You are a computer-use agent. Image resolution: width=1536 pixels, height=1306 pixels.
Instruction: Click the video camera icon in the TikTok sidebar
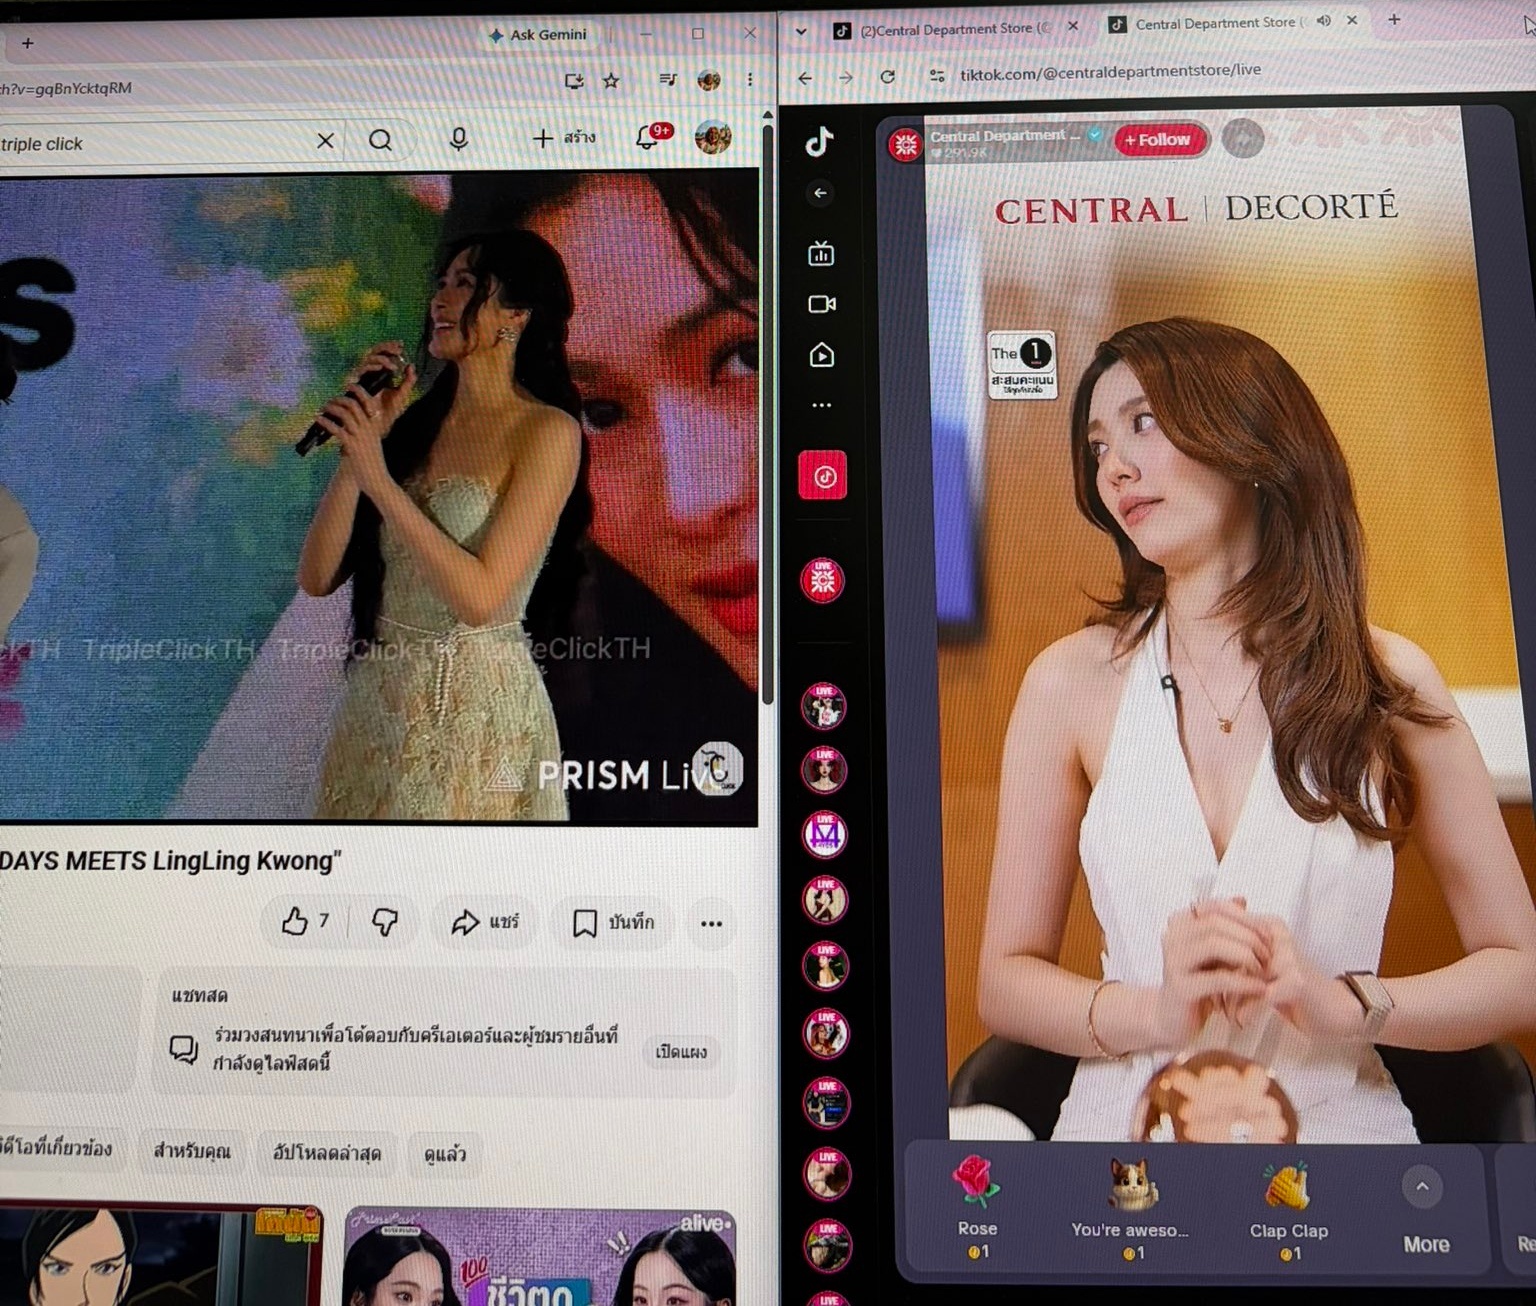click(822, 304)
